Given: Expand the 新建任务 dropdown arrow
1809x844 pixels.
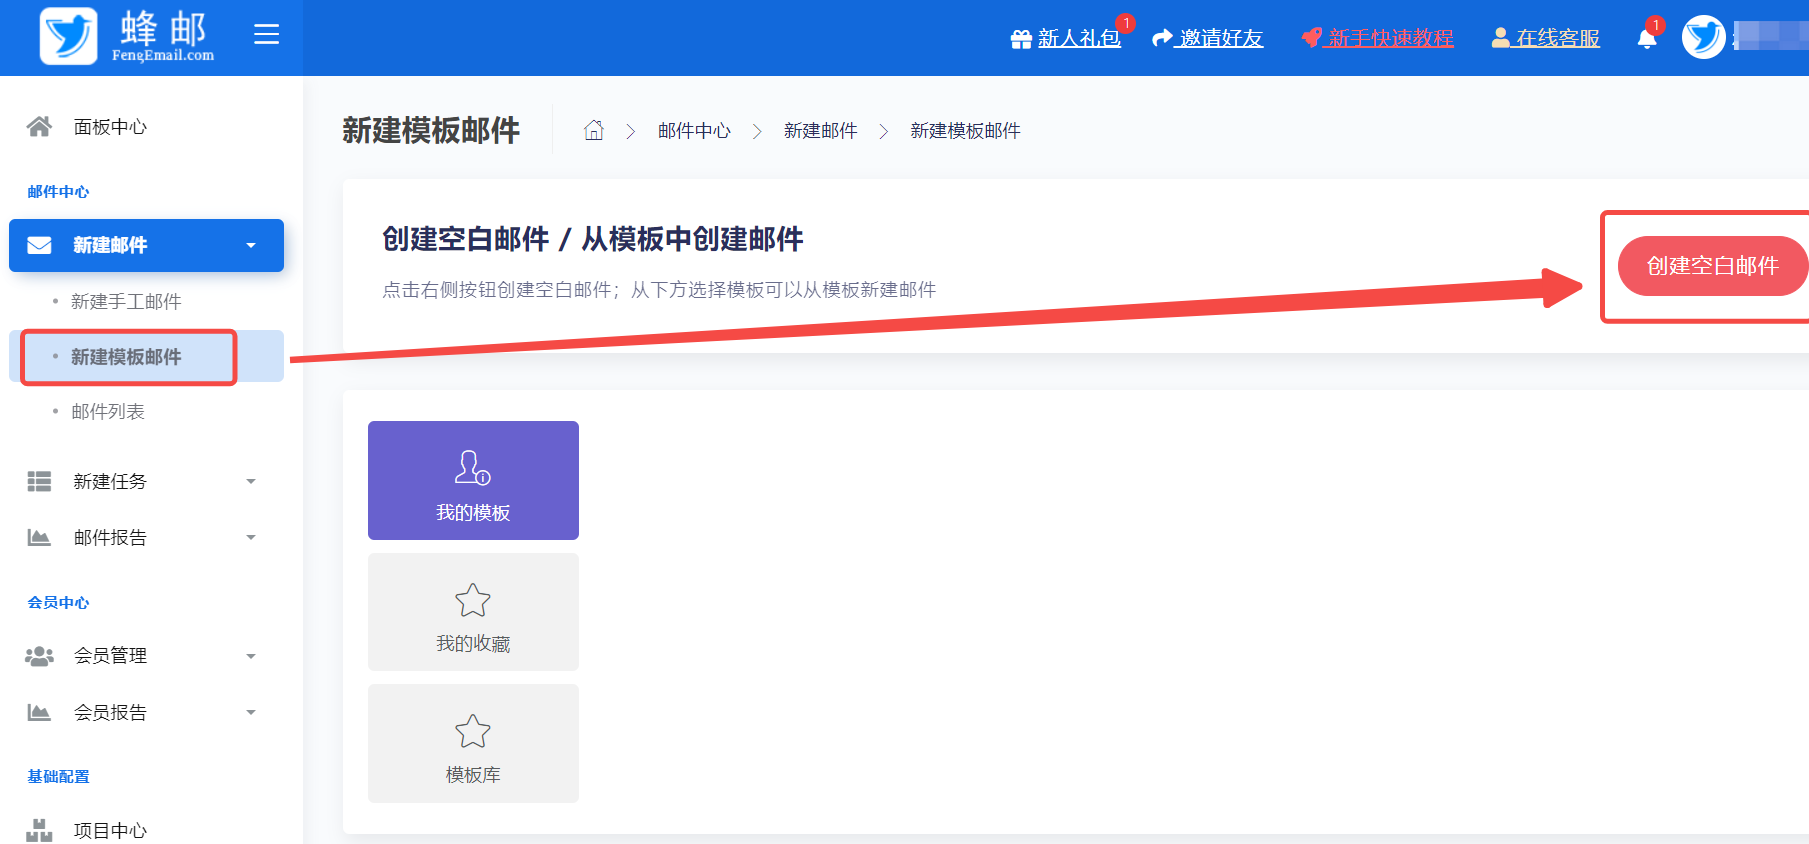Looking at the screenshot, I should coord(251,481).
